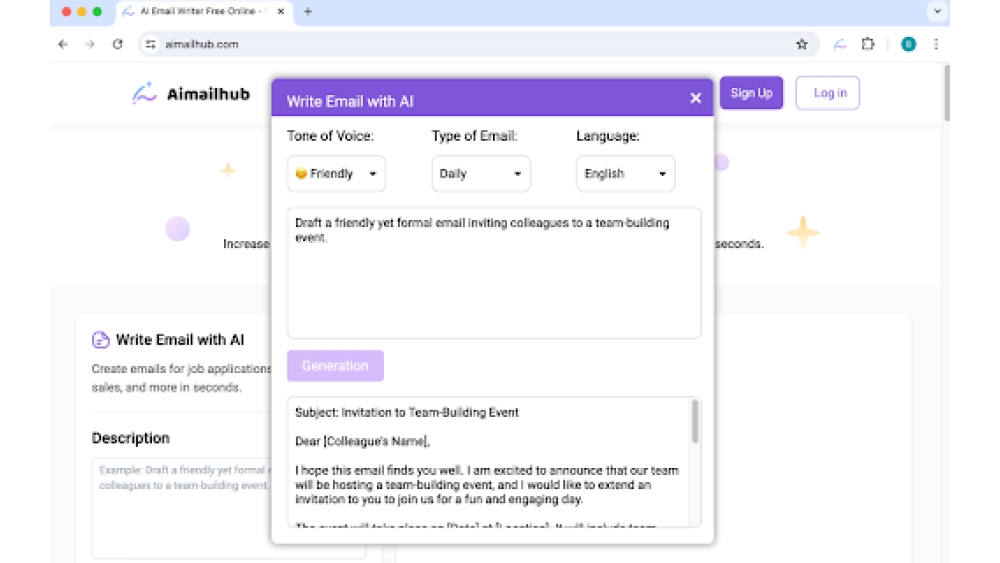Image resolution: width=1000 pixels, height=563 pixels.
Task: Click the Log in button
Action: tap(828, 93)
